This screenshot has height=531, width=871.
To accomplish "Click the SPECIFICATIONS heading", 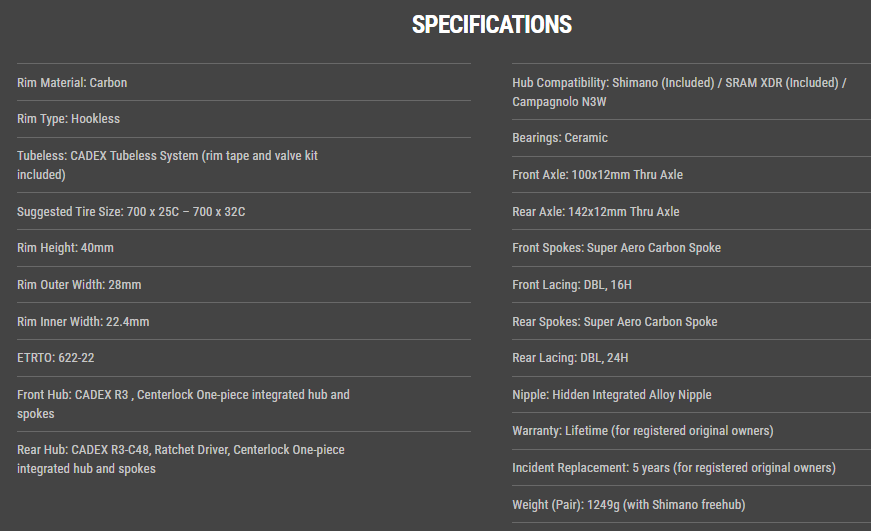I will coord(491,25).
